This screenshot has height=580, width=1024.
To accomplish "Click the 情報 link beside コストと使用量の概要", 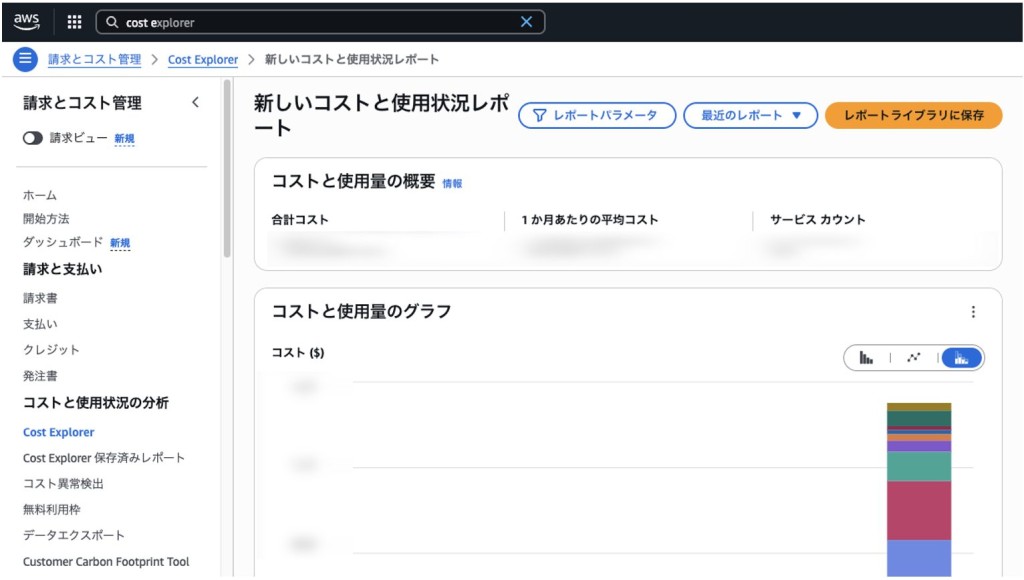I will coord(452,184).
